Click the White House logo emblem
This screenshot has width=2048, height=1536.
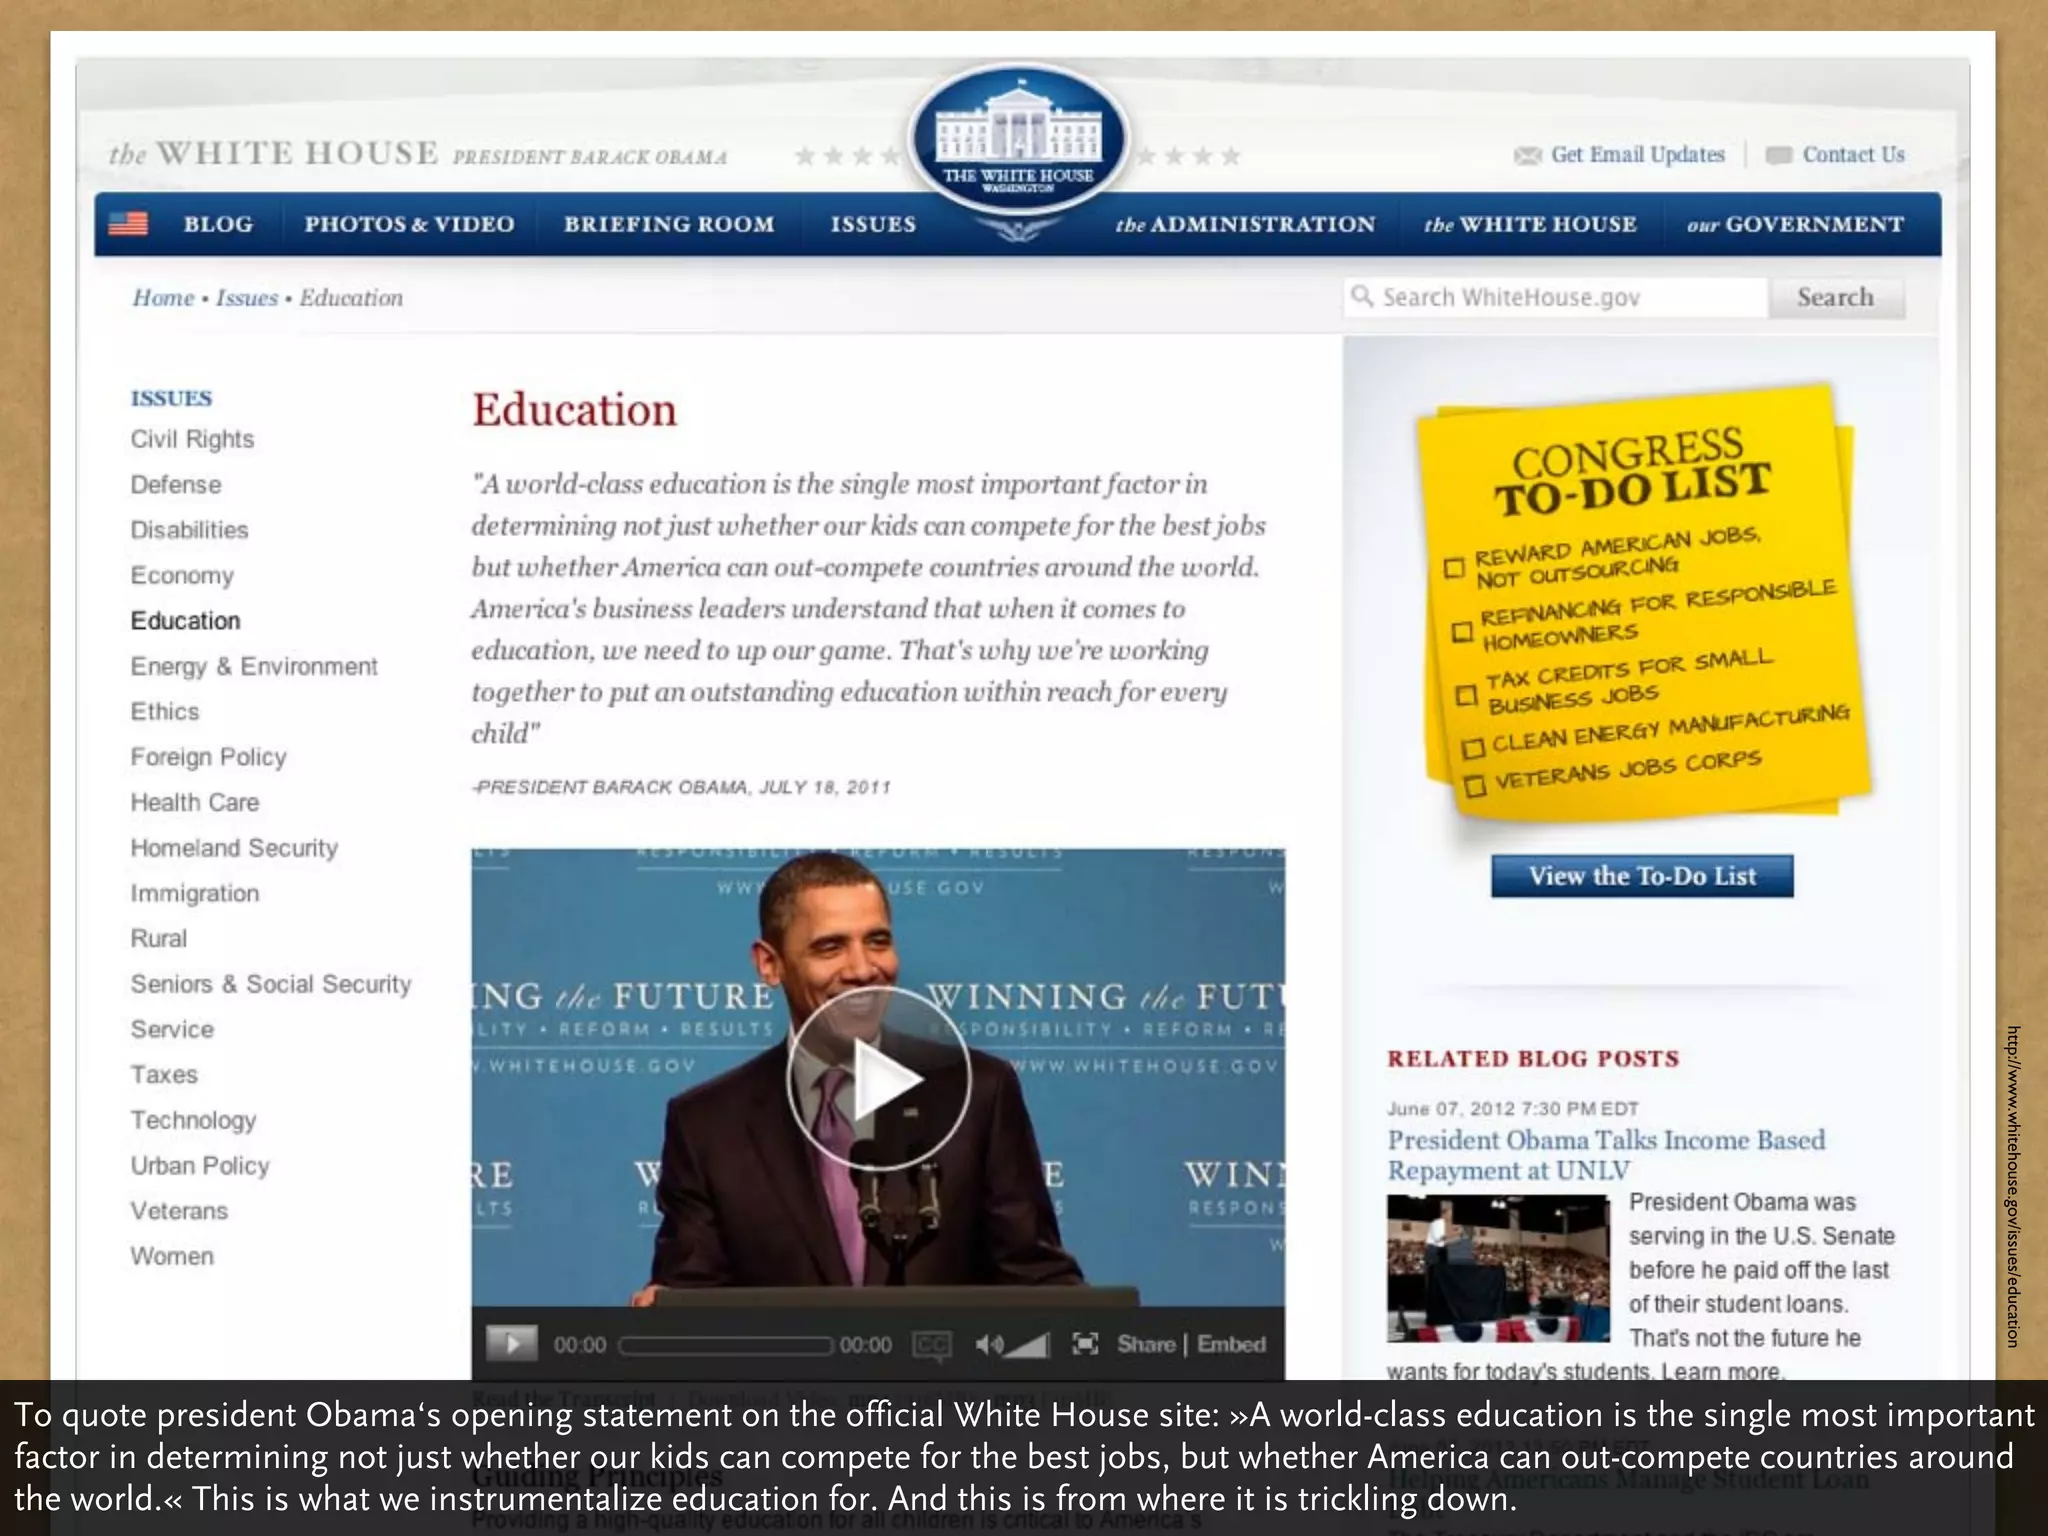click(x=1018, y=140)
